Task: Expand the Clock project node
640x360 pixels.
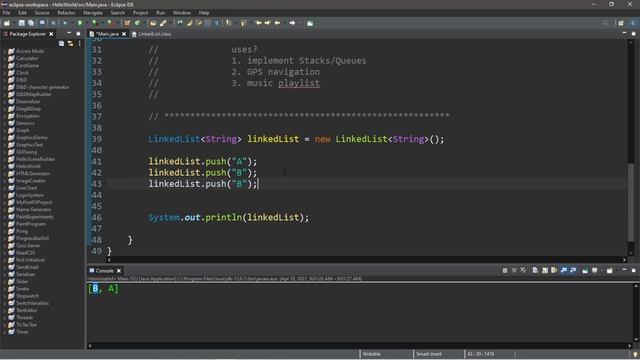Action: [x=4, y=73]
